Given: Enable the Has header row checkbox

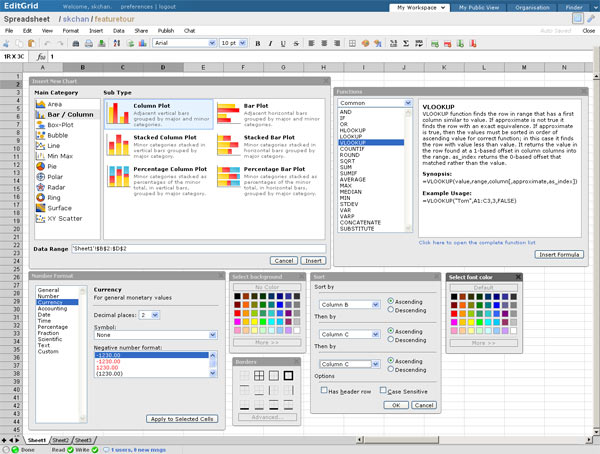Looking at the screenshot, I should [324, 391].
